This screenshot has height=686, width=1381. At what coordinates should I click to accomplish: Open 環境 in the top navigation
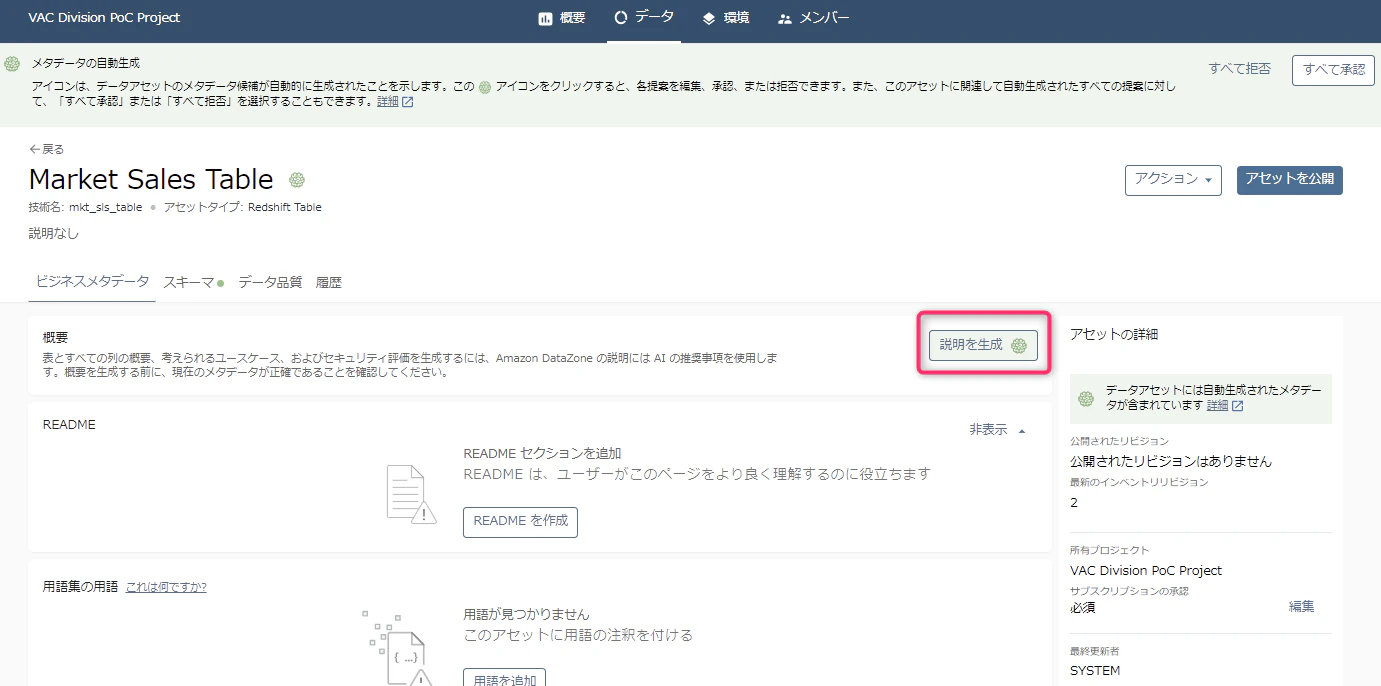pyautogui.click(x=726, y=18)
